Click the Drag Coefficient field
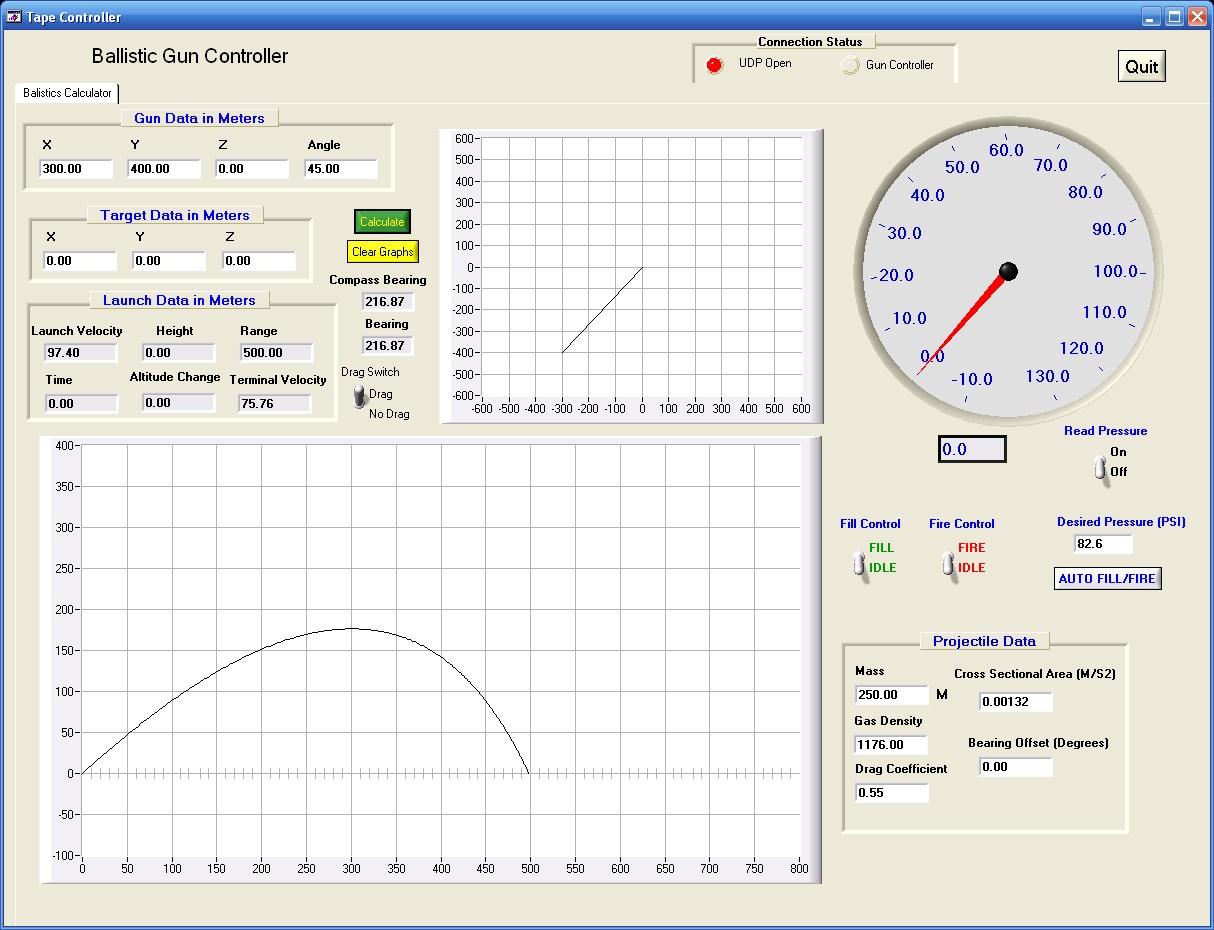 [891, 792]
